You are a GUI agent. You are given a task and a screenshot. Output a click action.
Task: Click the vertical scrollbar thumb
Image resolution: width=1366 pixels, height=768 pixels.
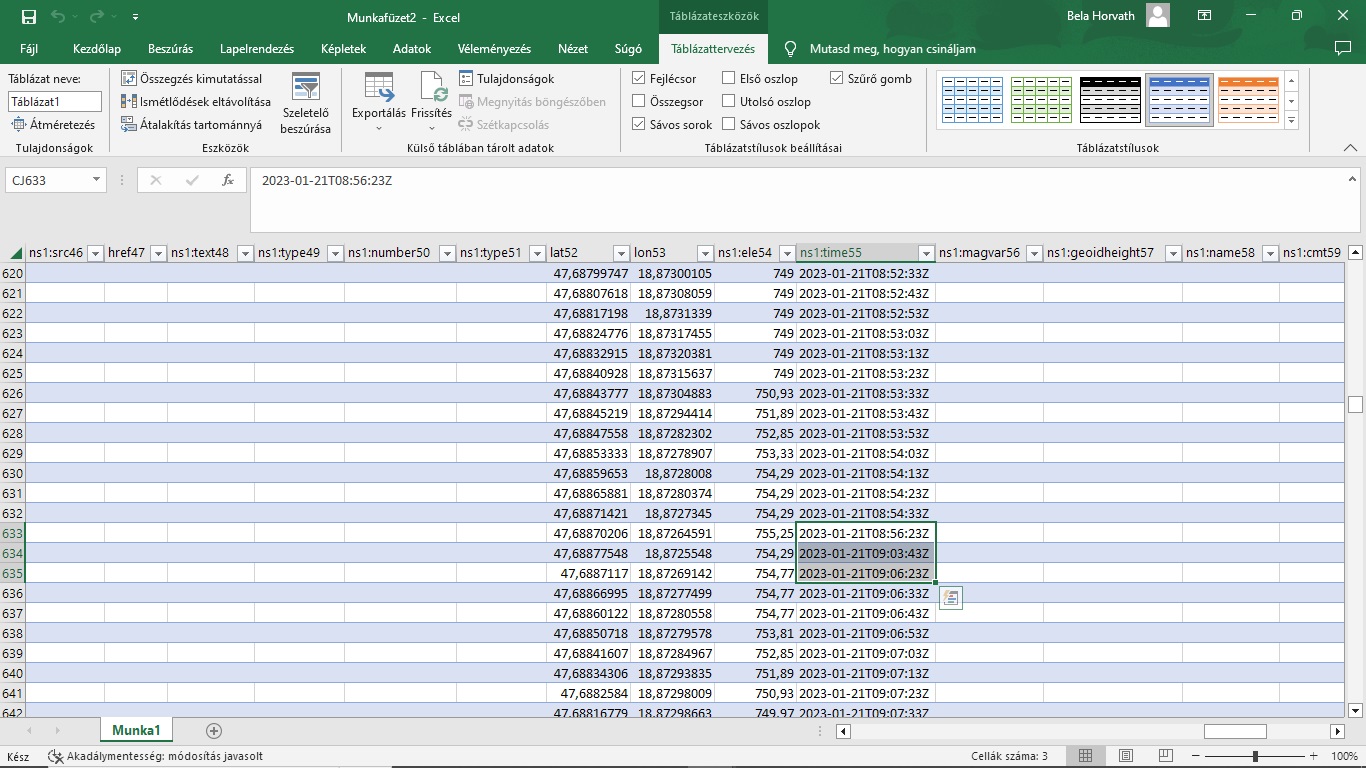tap(1355, 404)
